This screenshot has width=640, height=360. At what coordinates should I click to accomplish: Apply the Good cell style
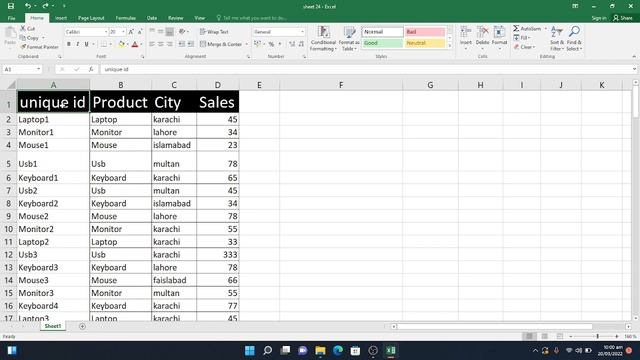click(382, 43)
